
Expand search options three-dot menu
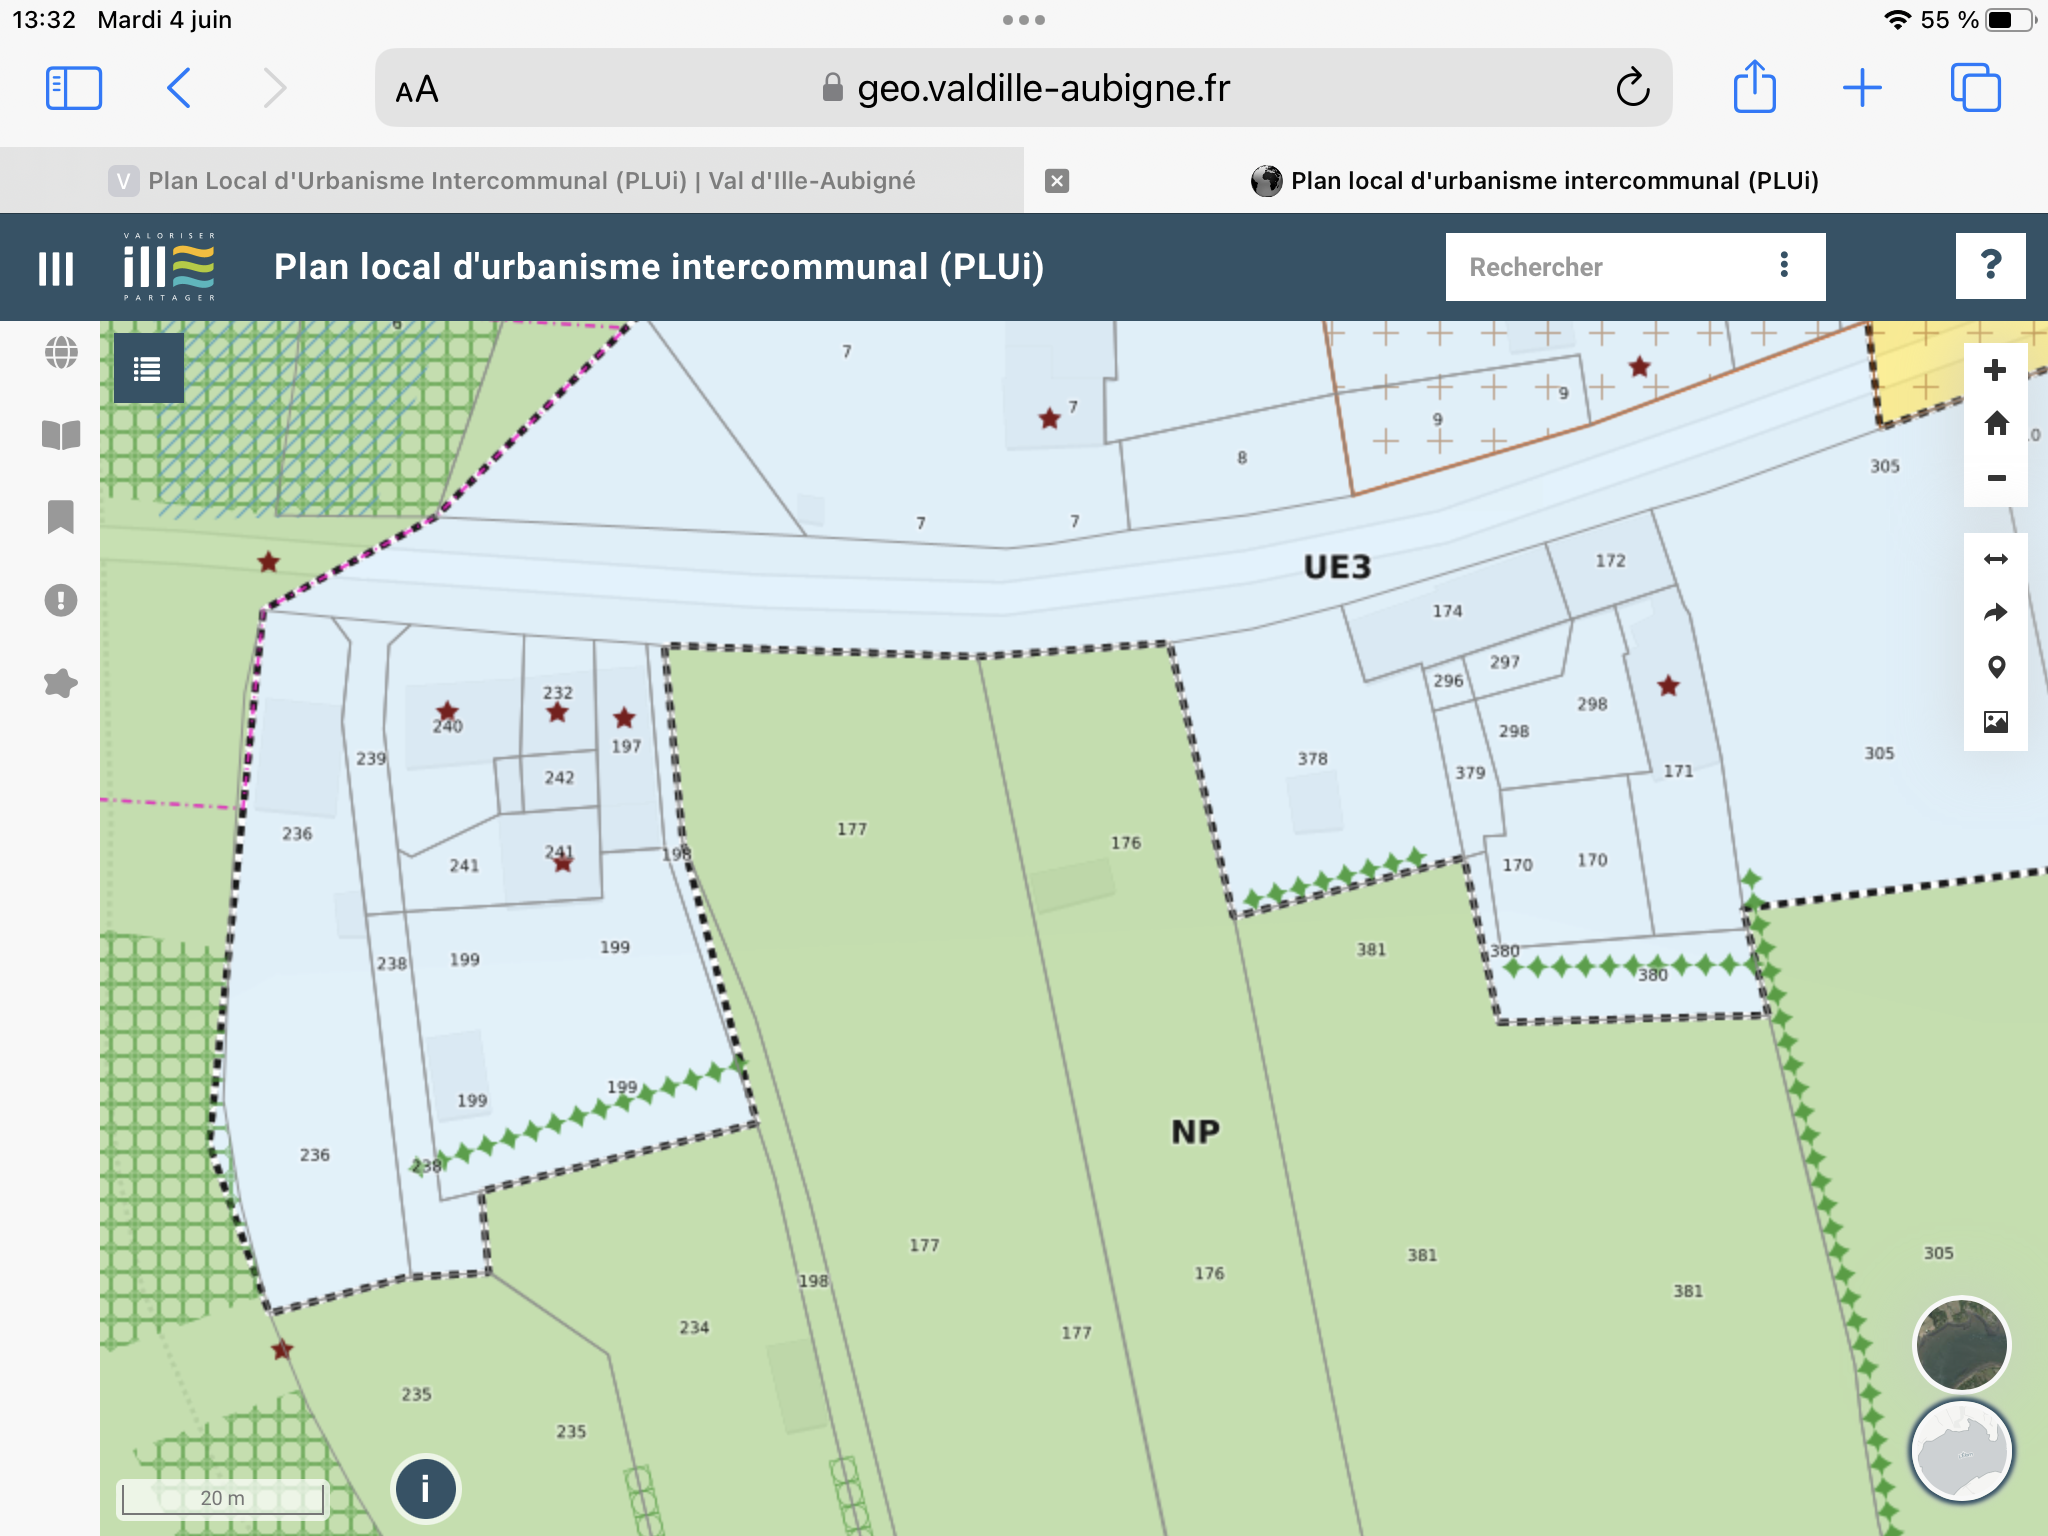coord(1784,266)
